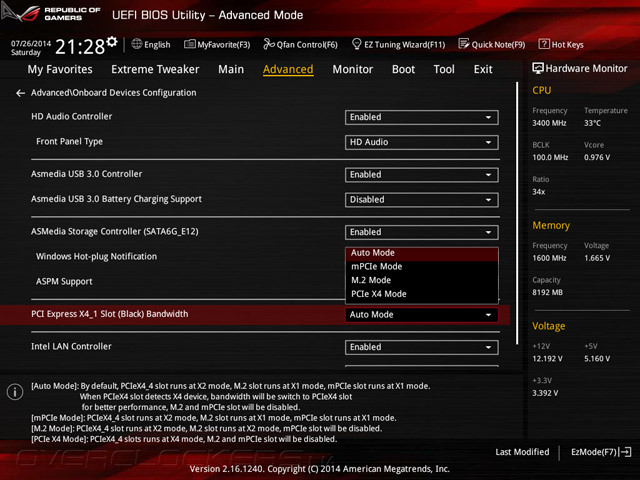Open the USB 3.0 Battery Charging Support dropdown

tap(422, 200)
